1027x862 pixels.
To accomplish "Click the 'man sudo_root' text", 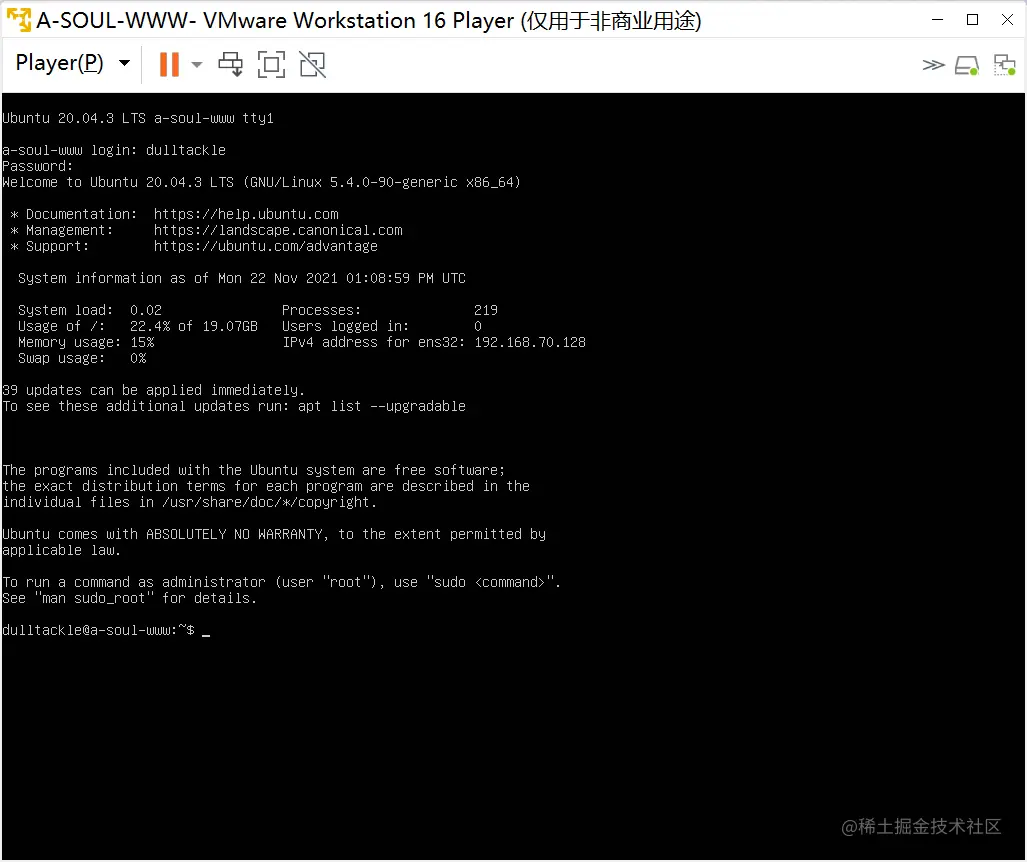I will (x=94, y=598).
